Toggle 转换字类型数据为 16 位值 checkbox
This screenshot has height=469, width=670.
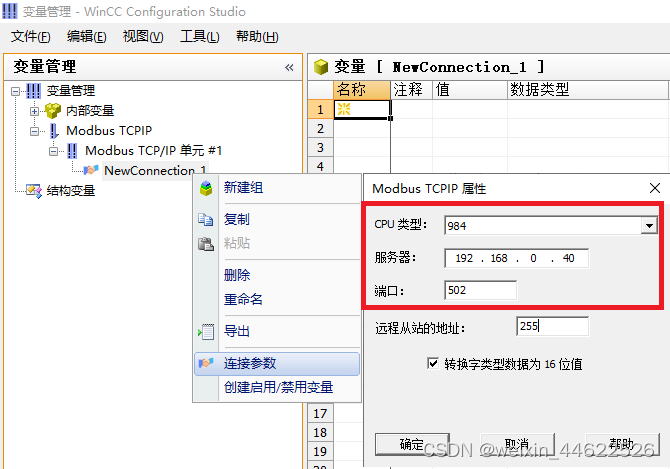point(432,363)
